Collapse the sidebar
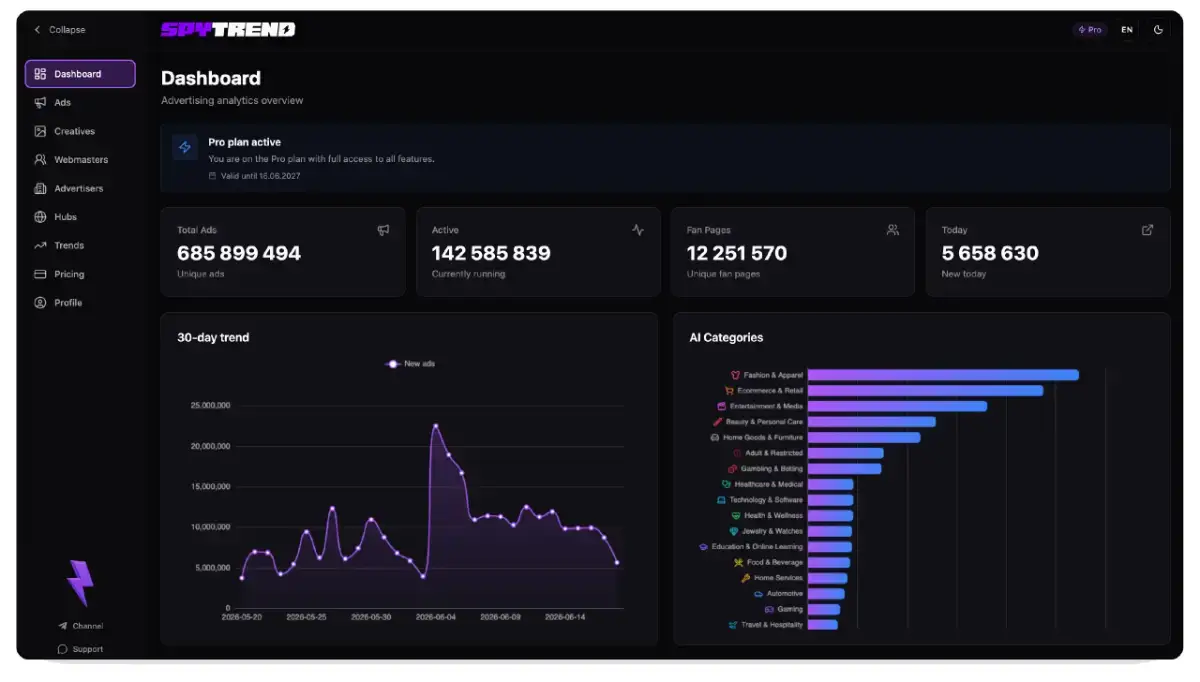 click(x=60, y=30)
